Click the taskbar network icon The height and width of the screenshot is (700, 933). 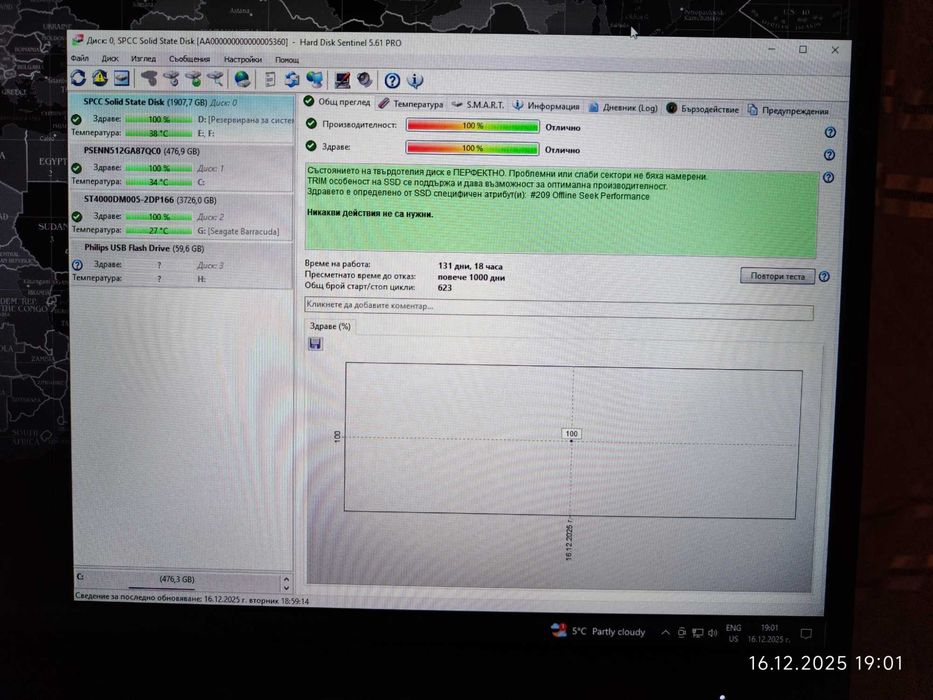tap(697, 633)
